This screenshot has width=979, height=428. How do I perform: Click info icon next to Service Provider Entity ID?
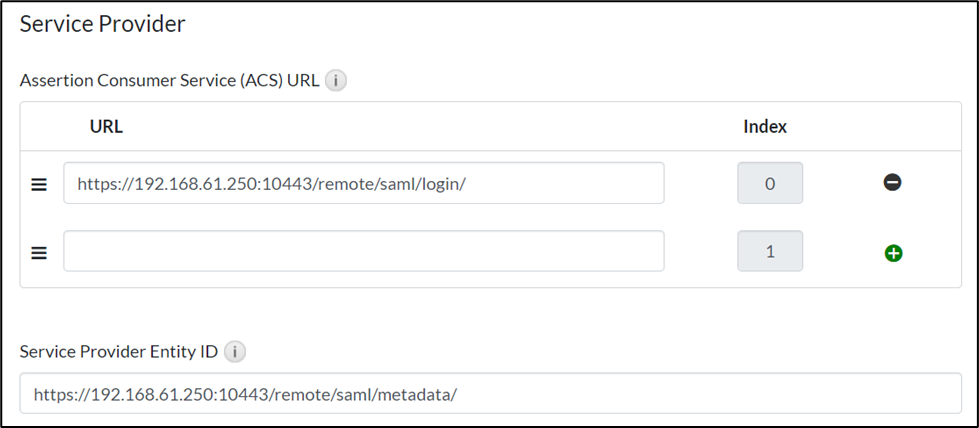(235, 352)
